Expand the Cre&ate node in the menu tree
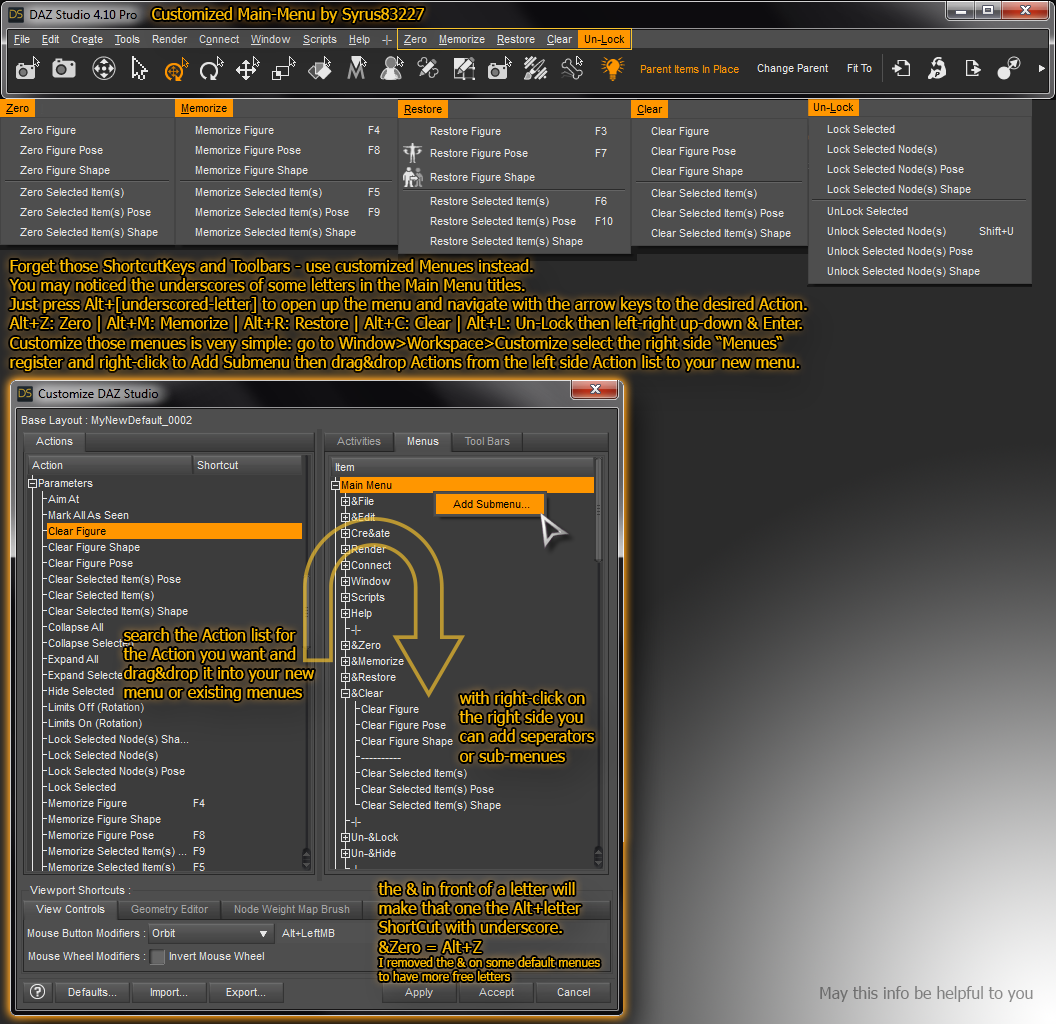1056x1024 pixels. [345, 533]
